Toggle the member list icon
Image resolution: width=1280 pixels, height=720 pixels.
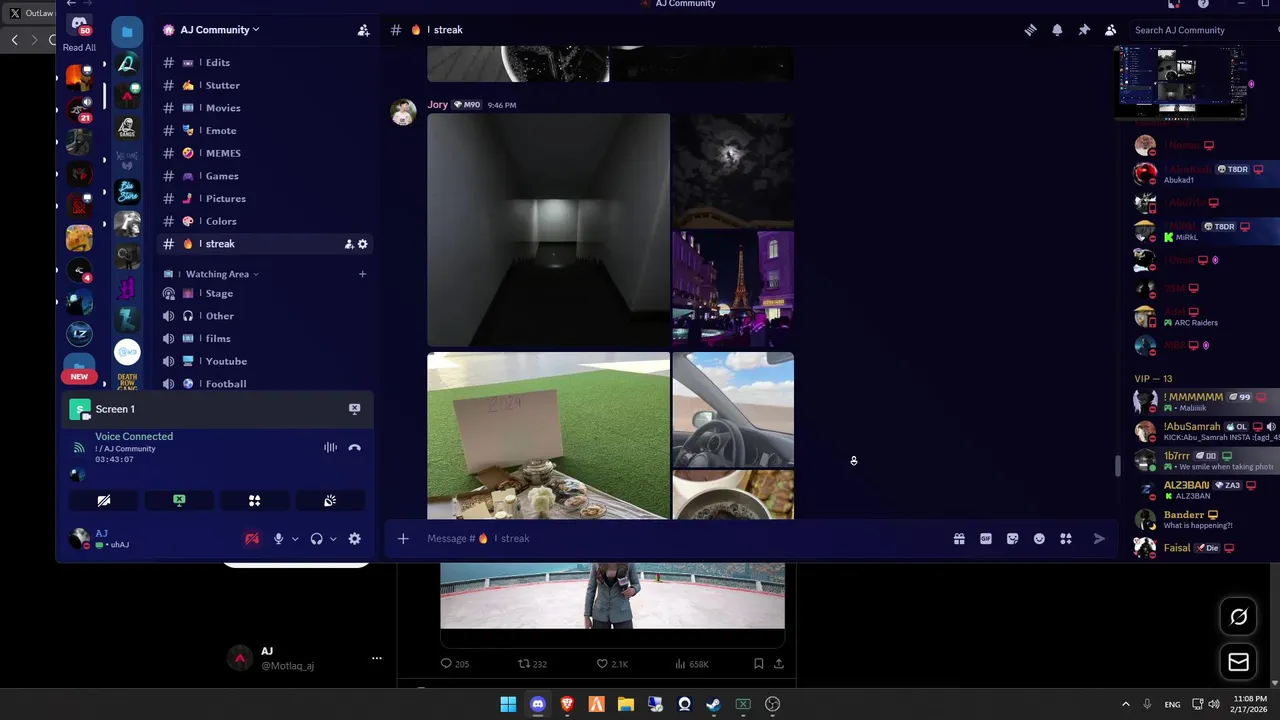pyautogui.click(x=1110, y=30)
